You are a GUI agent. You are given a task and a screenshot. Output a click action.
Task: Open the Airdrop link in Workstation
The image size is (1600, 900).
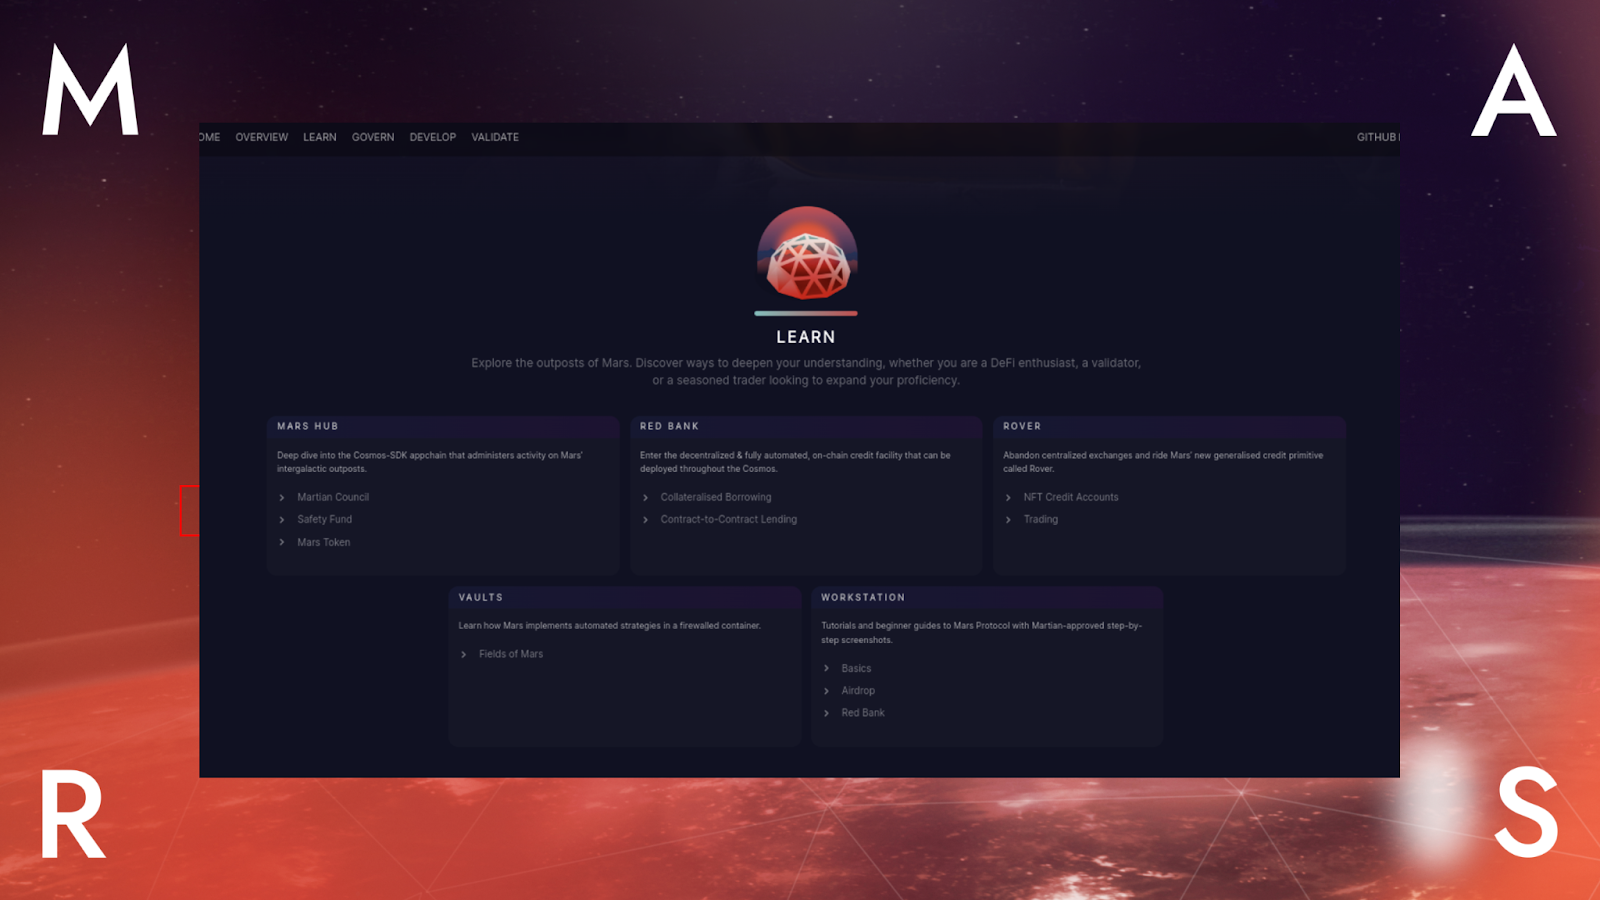(858, 690)
